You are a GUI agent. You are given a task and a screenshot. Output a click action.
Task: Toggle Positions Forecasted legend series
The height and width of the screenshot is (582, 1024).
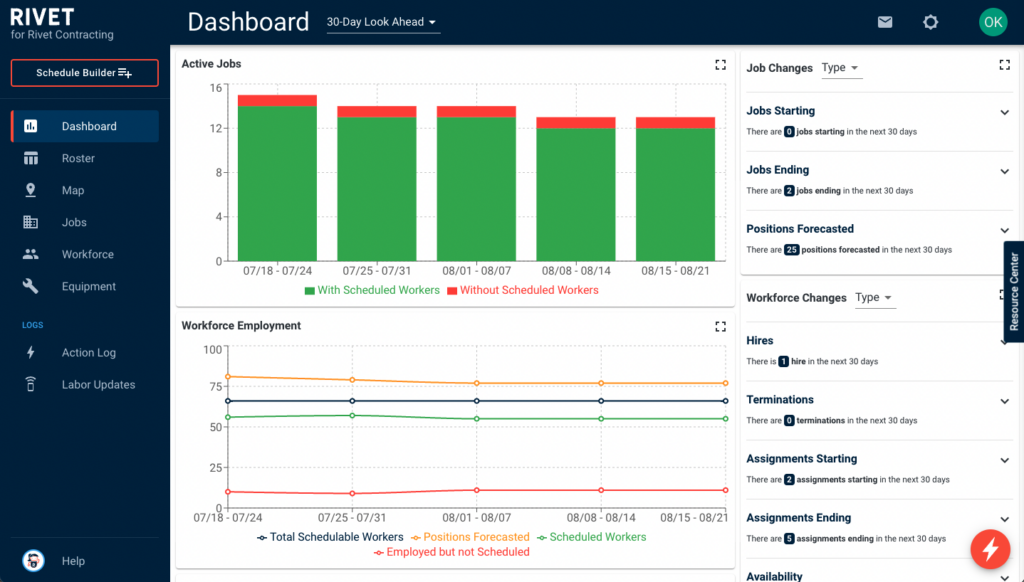click(470, 537)
